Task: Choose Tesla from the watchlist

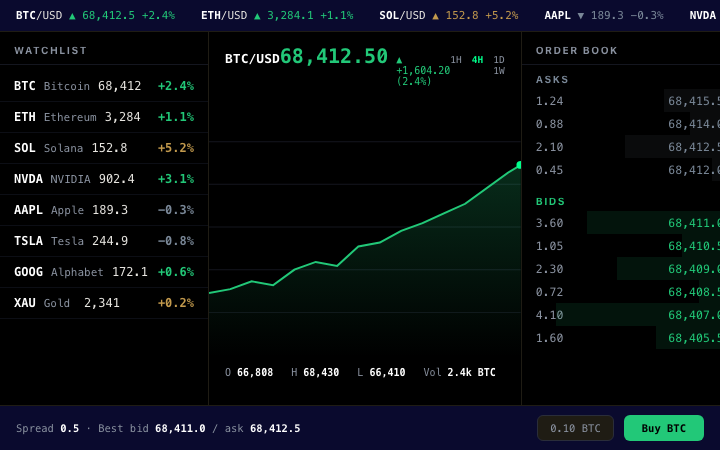Action: (104, 241)
